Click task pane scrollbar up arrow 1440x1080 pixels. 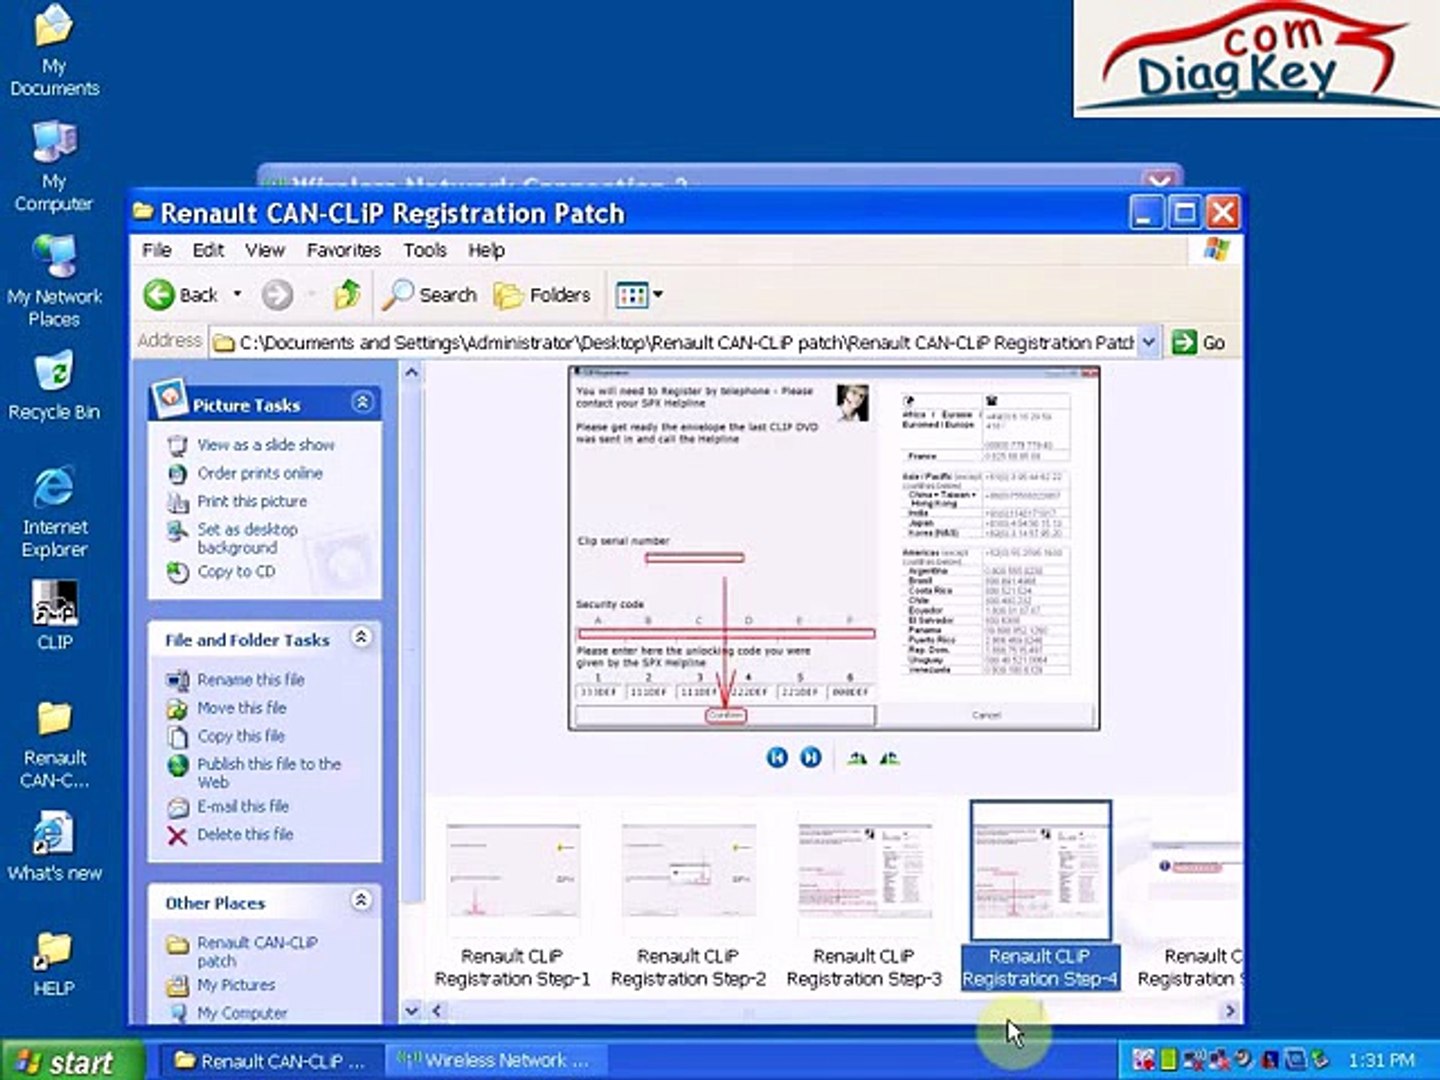(411, 373)
